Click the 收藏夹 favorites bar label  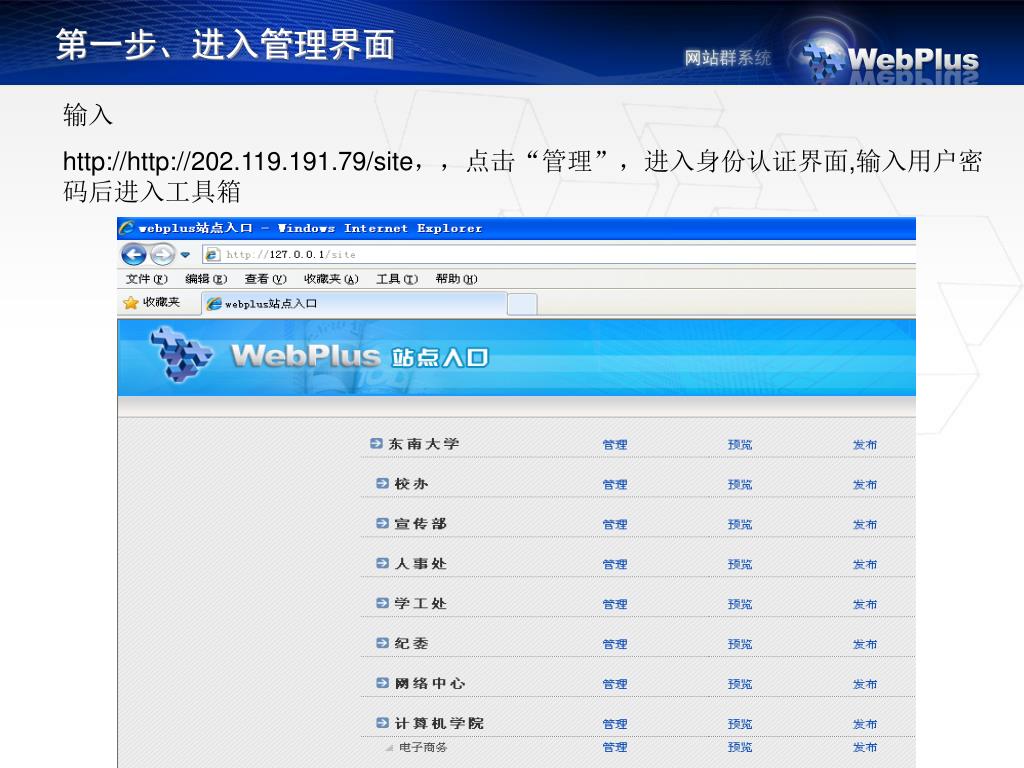(x=161, y=302)
